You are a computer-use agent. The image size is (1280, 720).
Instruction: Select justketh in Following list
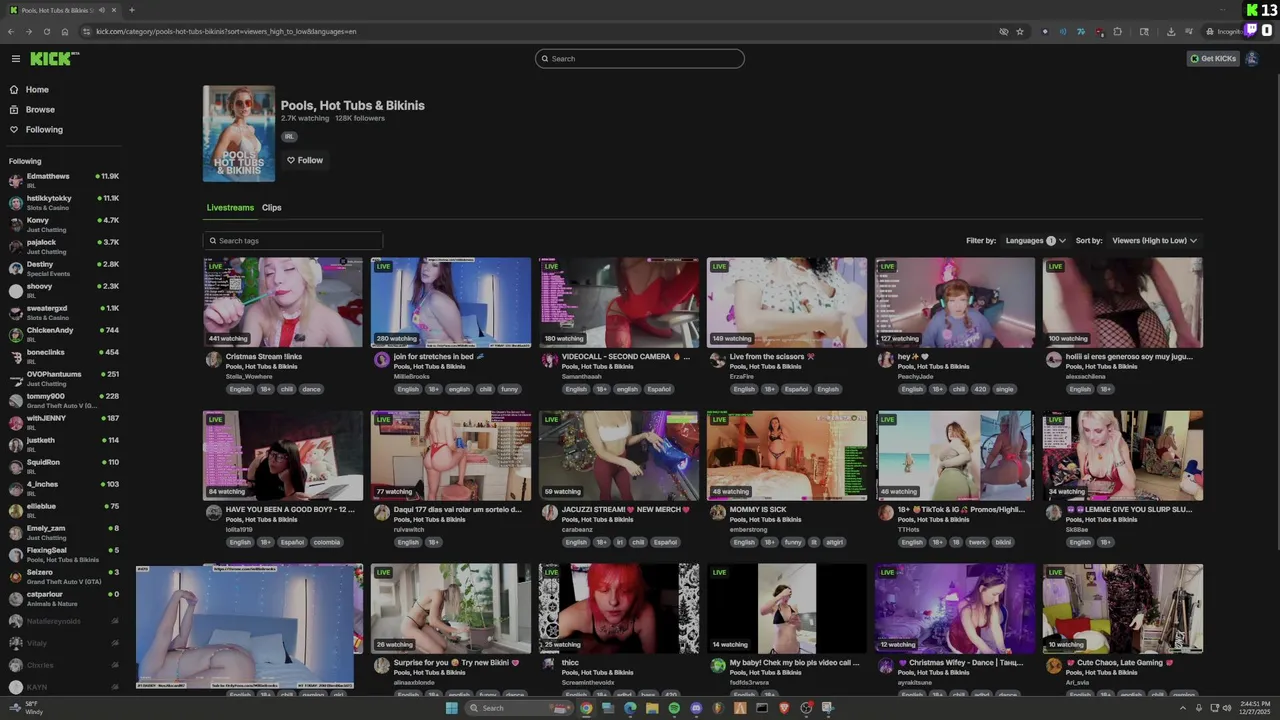pyautogui.click(x=62, y=444)
